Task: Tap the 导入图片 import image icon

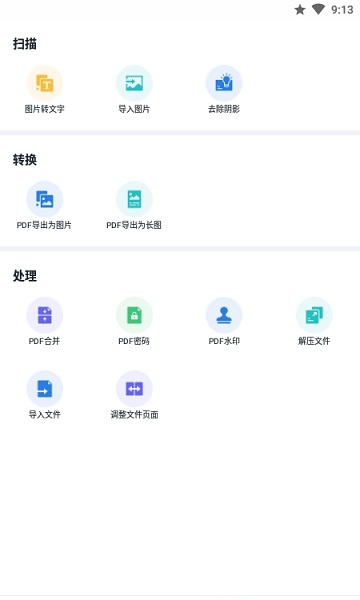Action: tap(134, 83)
